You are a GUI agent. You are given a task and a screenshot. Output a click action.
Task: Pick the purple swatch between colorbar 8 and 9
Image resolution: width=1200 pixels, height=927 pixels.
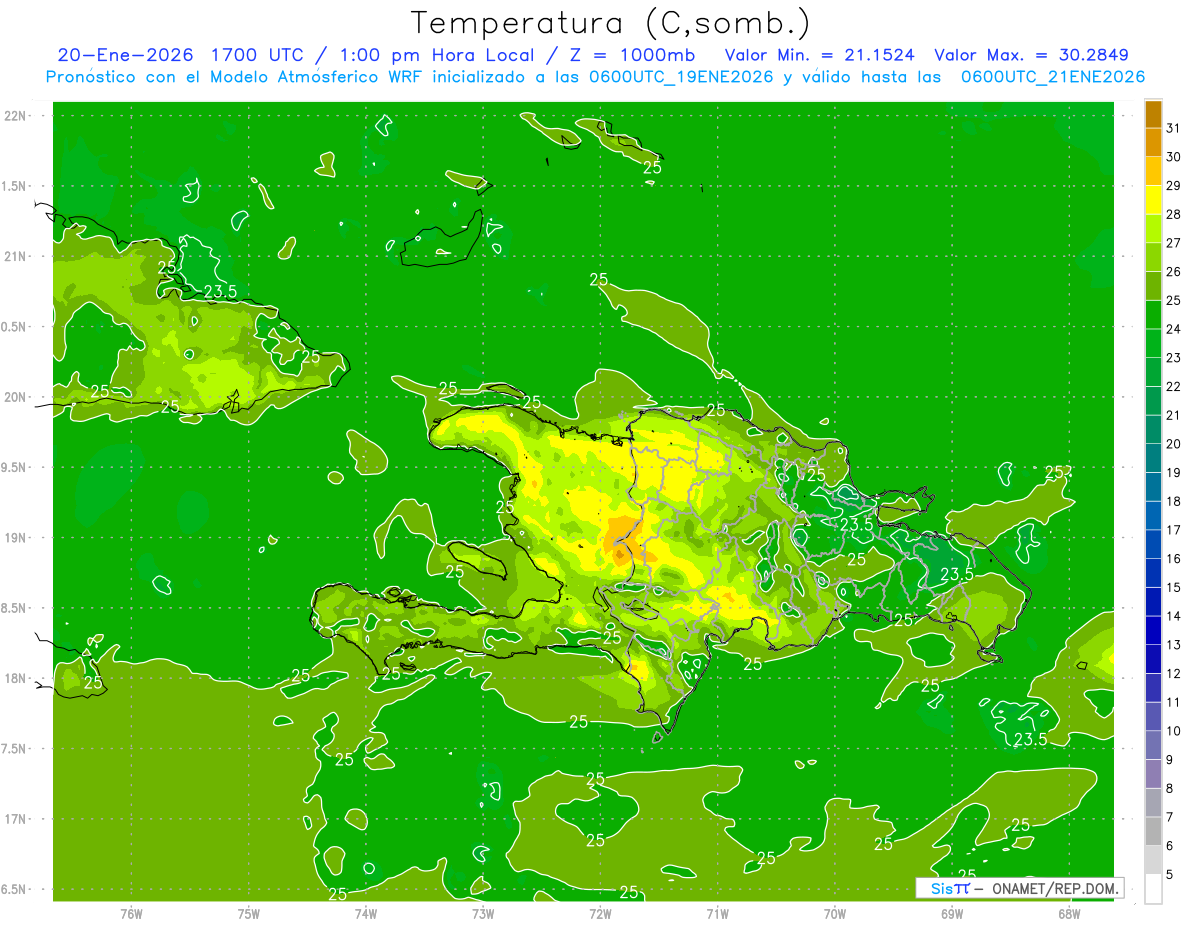[x=1153, y=774]
